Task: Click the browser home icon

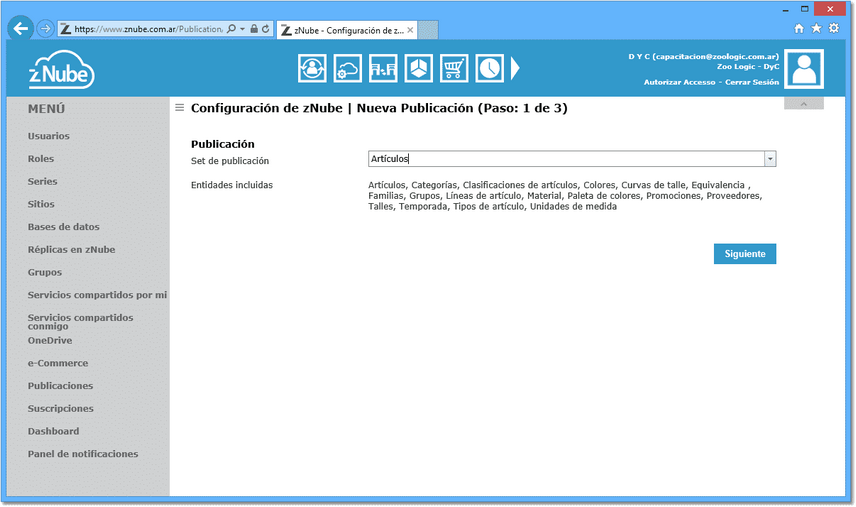Action: (799, 28)
